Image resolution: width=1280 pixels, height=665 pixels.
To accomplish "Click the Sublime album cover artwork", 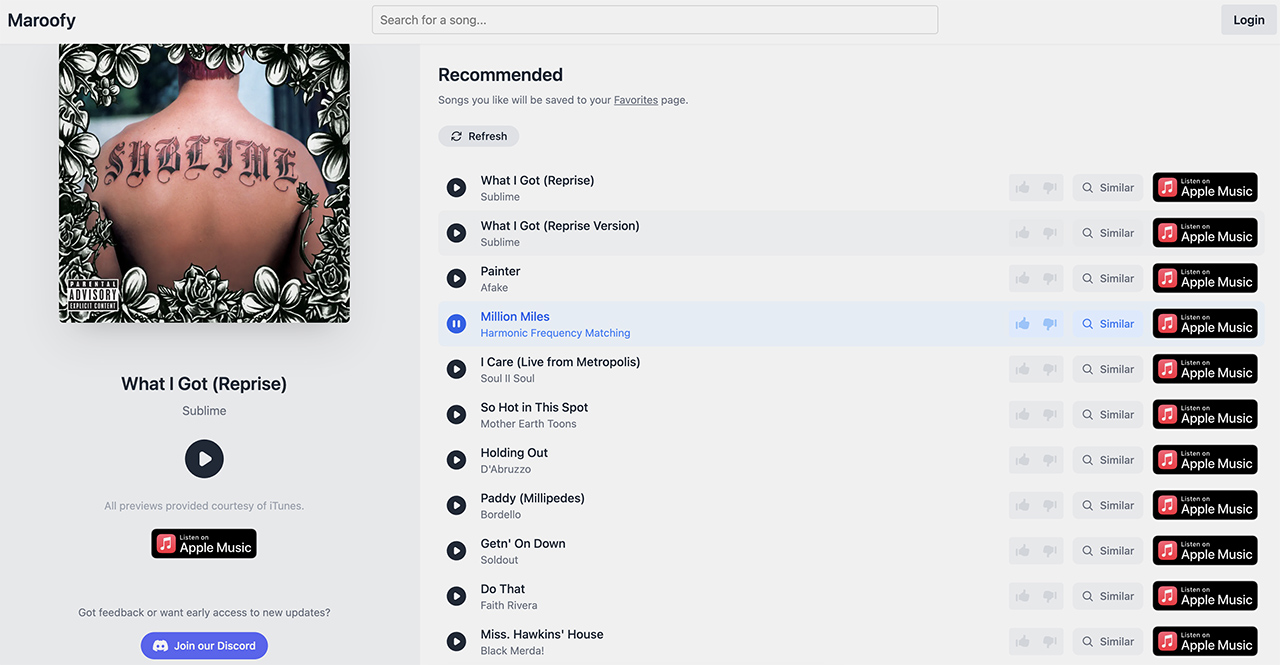I will (204, 182).
